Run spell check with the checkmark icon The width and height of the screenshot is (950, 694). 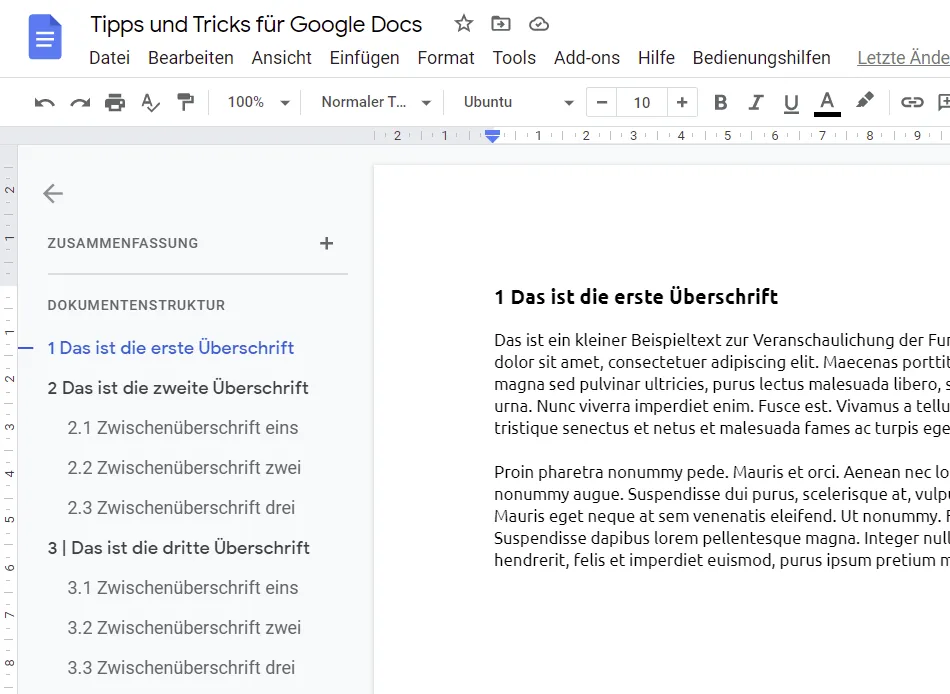click(150, 102)
